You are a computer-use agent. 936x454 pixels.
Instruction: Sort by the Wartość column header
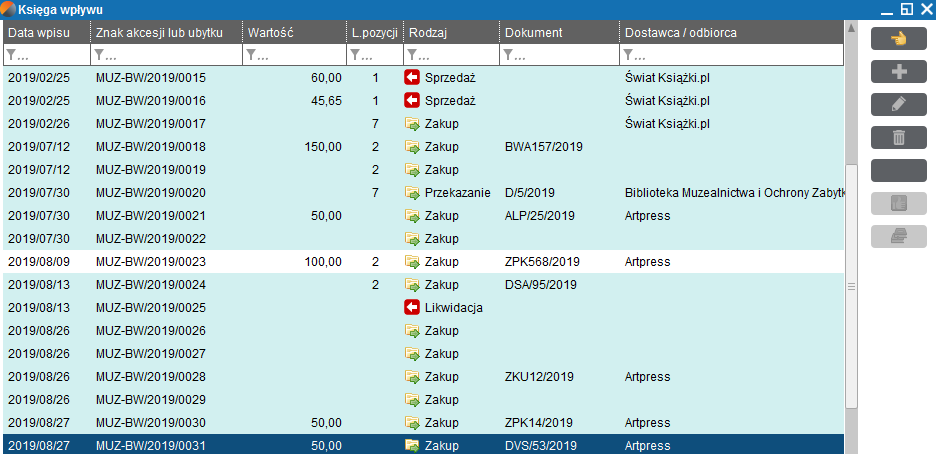[x=294, y=33]
